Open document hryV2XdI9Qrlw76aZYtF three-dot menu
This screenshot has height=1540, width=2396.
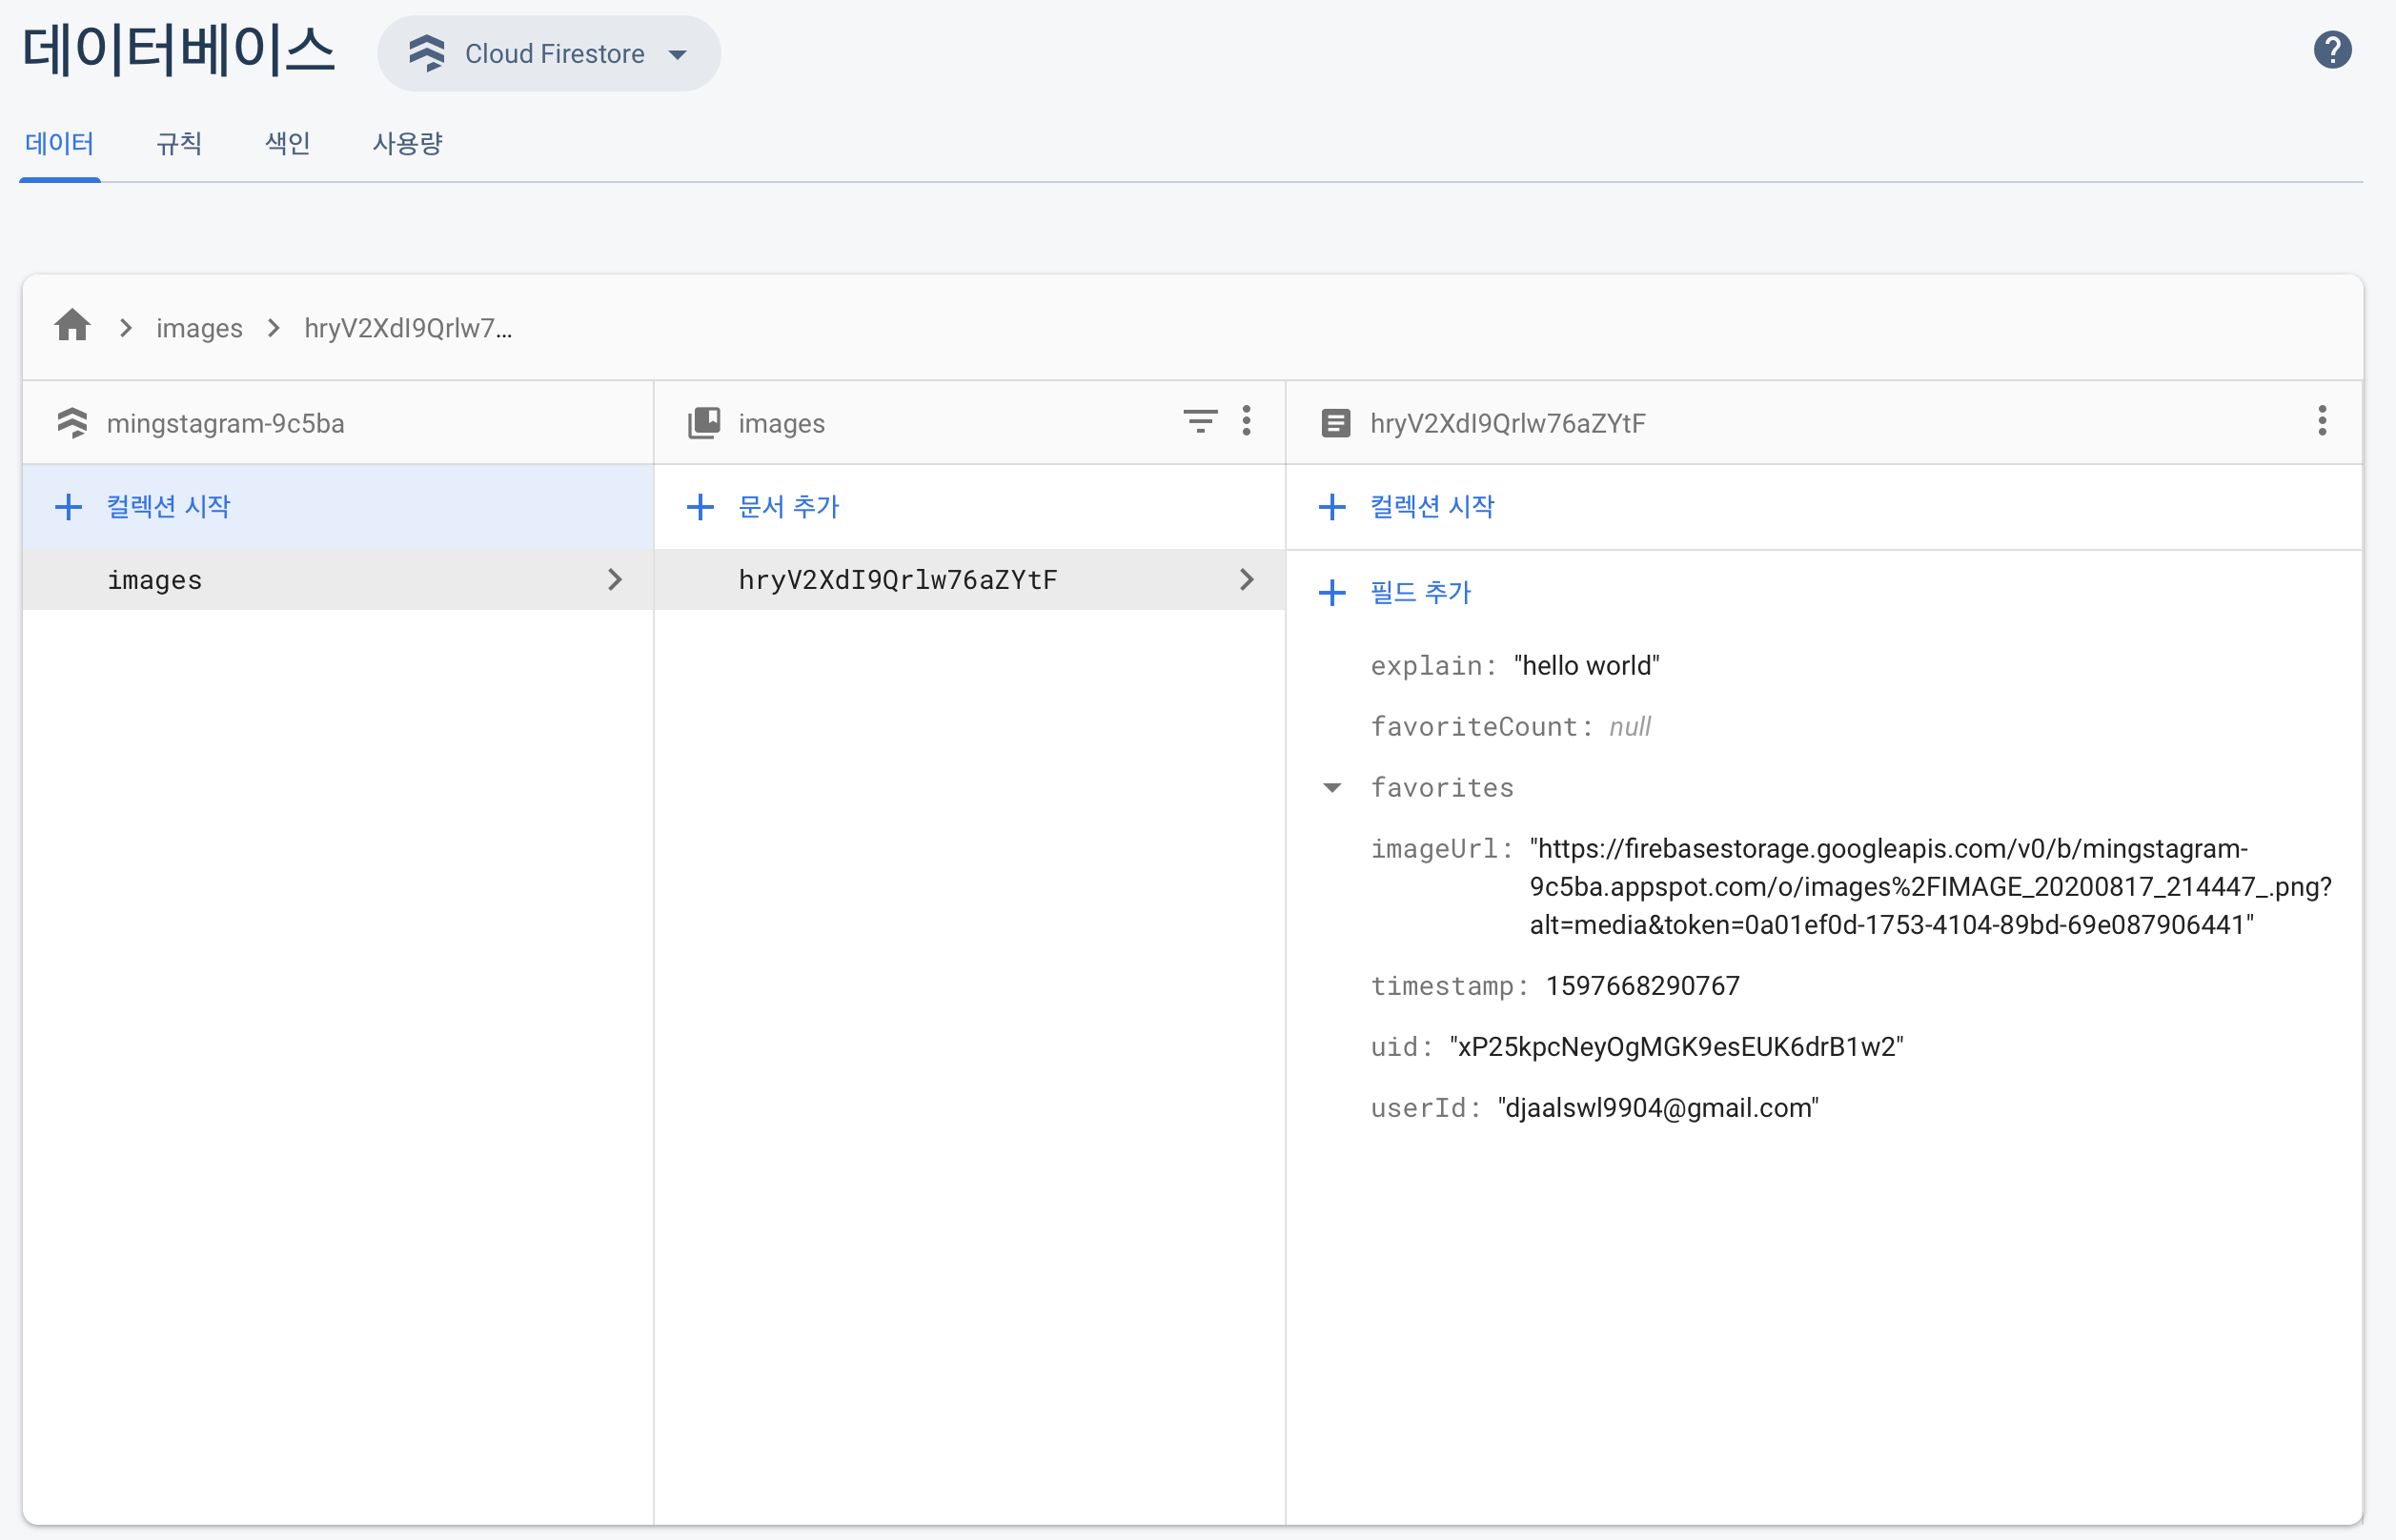tap(2322, 421)
